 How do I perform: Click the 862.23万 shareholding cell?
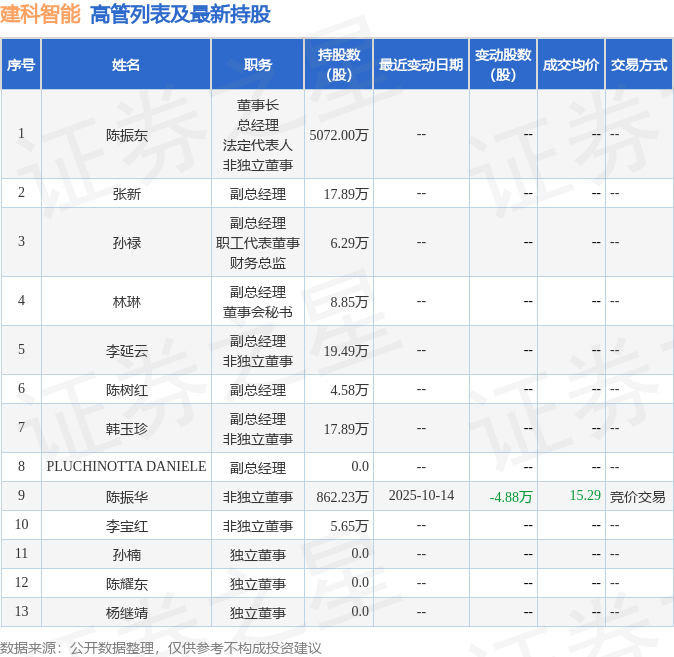[x=342, y=497]
